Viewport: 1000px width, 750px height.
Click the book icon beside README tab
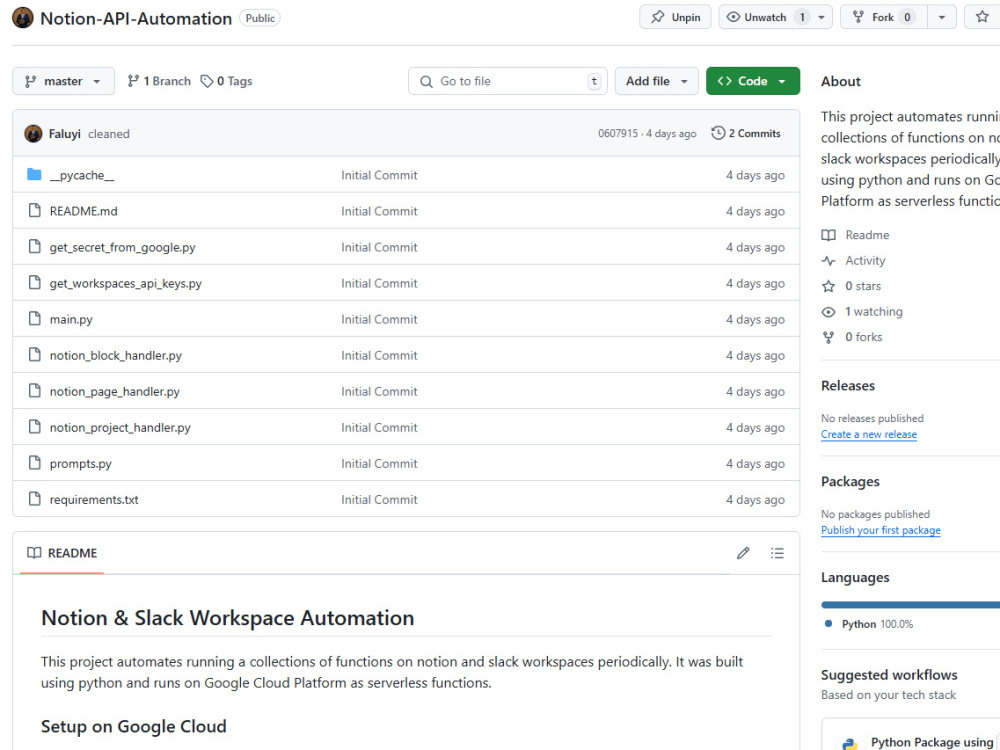(x=34, y=553)
